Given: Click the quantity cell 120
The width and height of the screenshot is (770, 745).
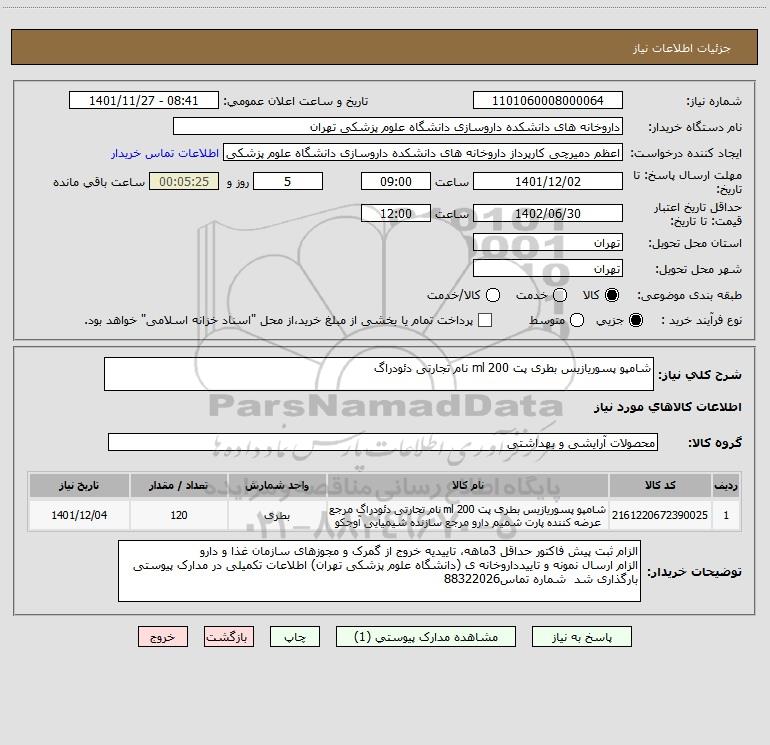Looking at the screenshot, I should pos(179,515).
